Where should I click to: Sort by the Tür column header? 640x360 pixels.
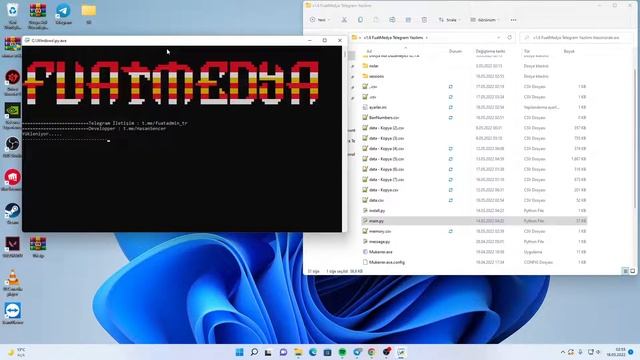point(527,51)
